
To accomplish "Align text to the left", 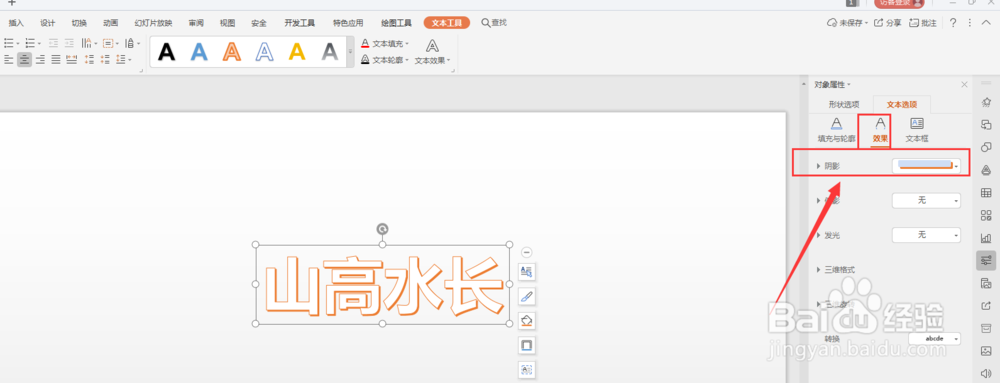I will [9, 59].
